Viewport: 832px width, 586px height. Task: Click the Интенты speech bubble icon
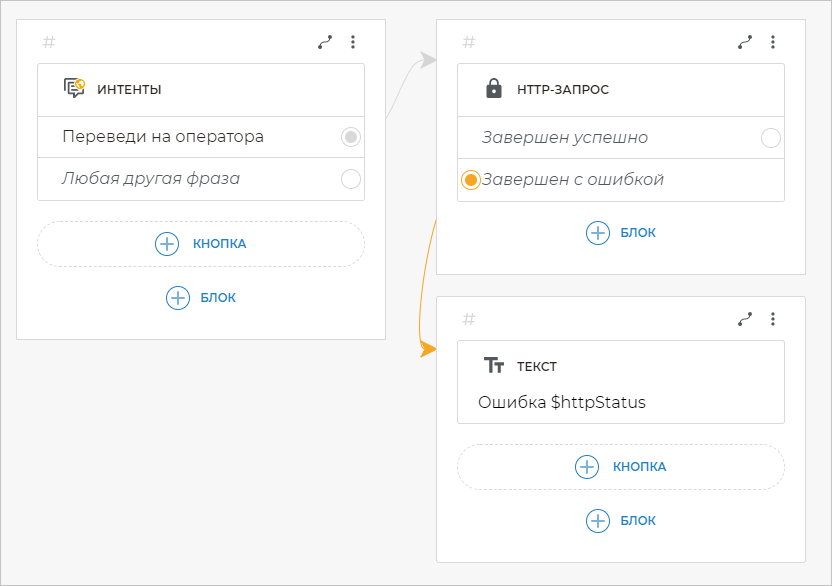[x=74, y=89]
